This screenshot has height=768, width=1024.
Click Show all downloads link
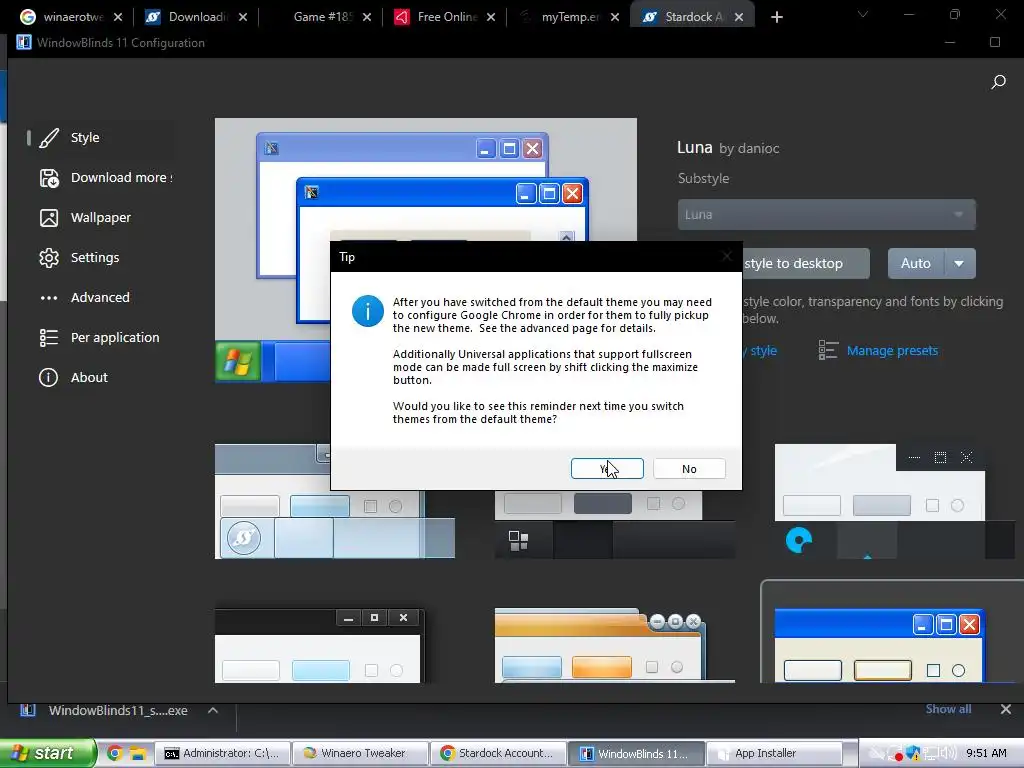click(948, 709)
